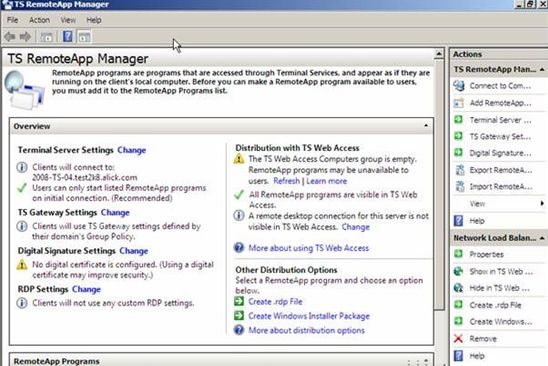The width and height of the screenshot is (548, 366).
Task: Click the Create Windows Installer action icon
Action: (459, 321)
